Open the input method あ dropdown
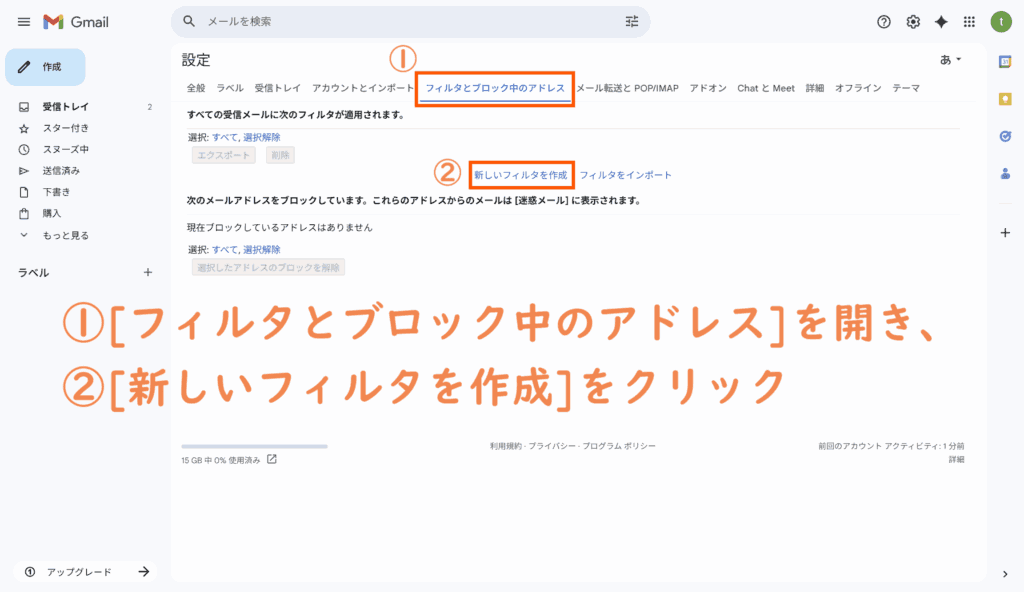The image size is (1024, 592). 950,60
